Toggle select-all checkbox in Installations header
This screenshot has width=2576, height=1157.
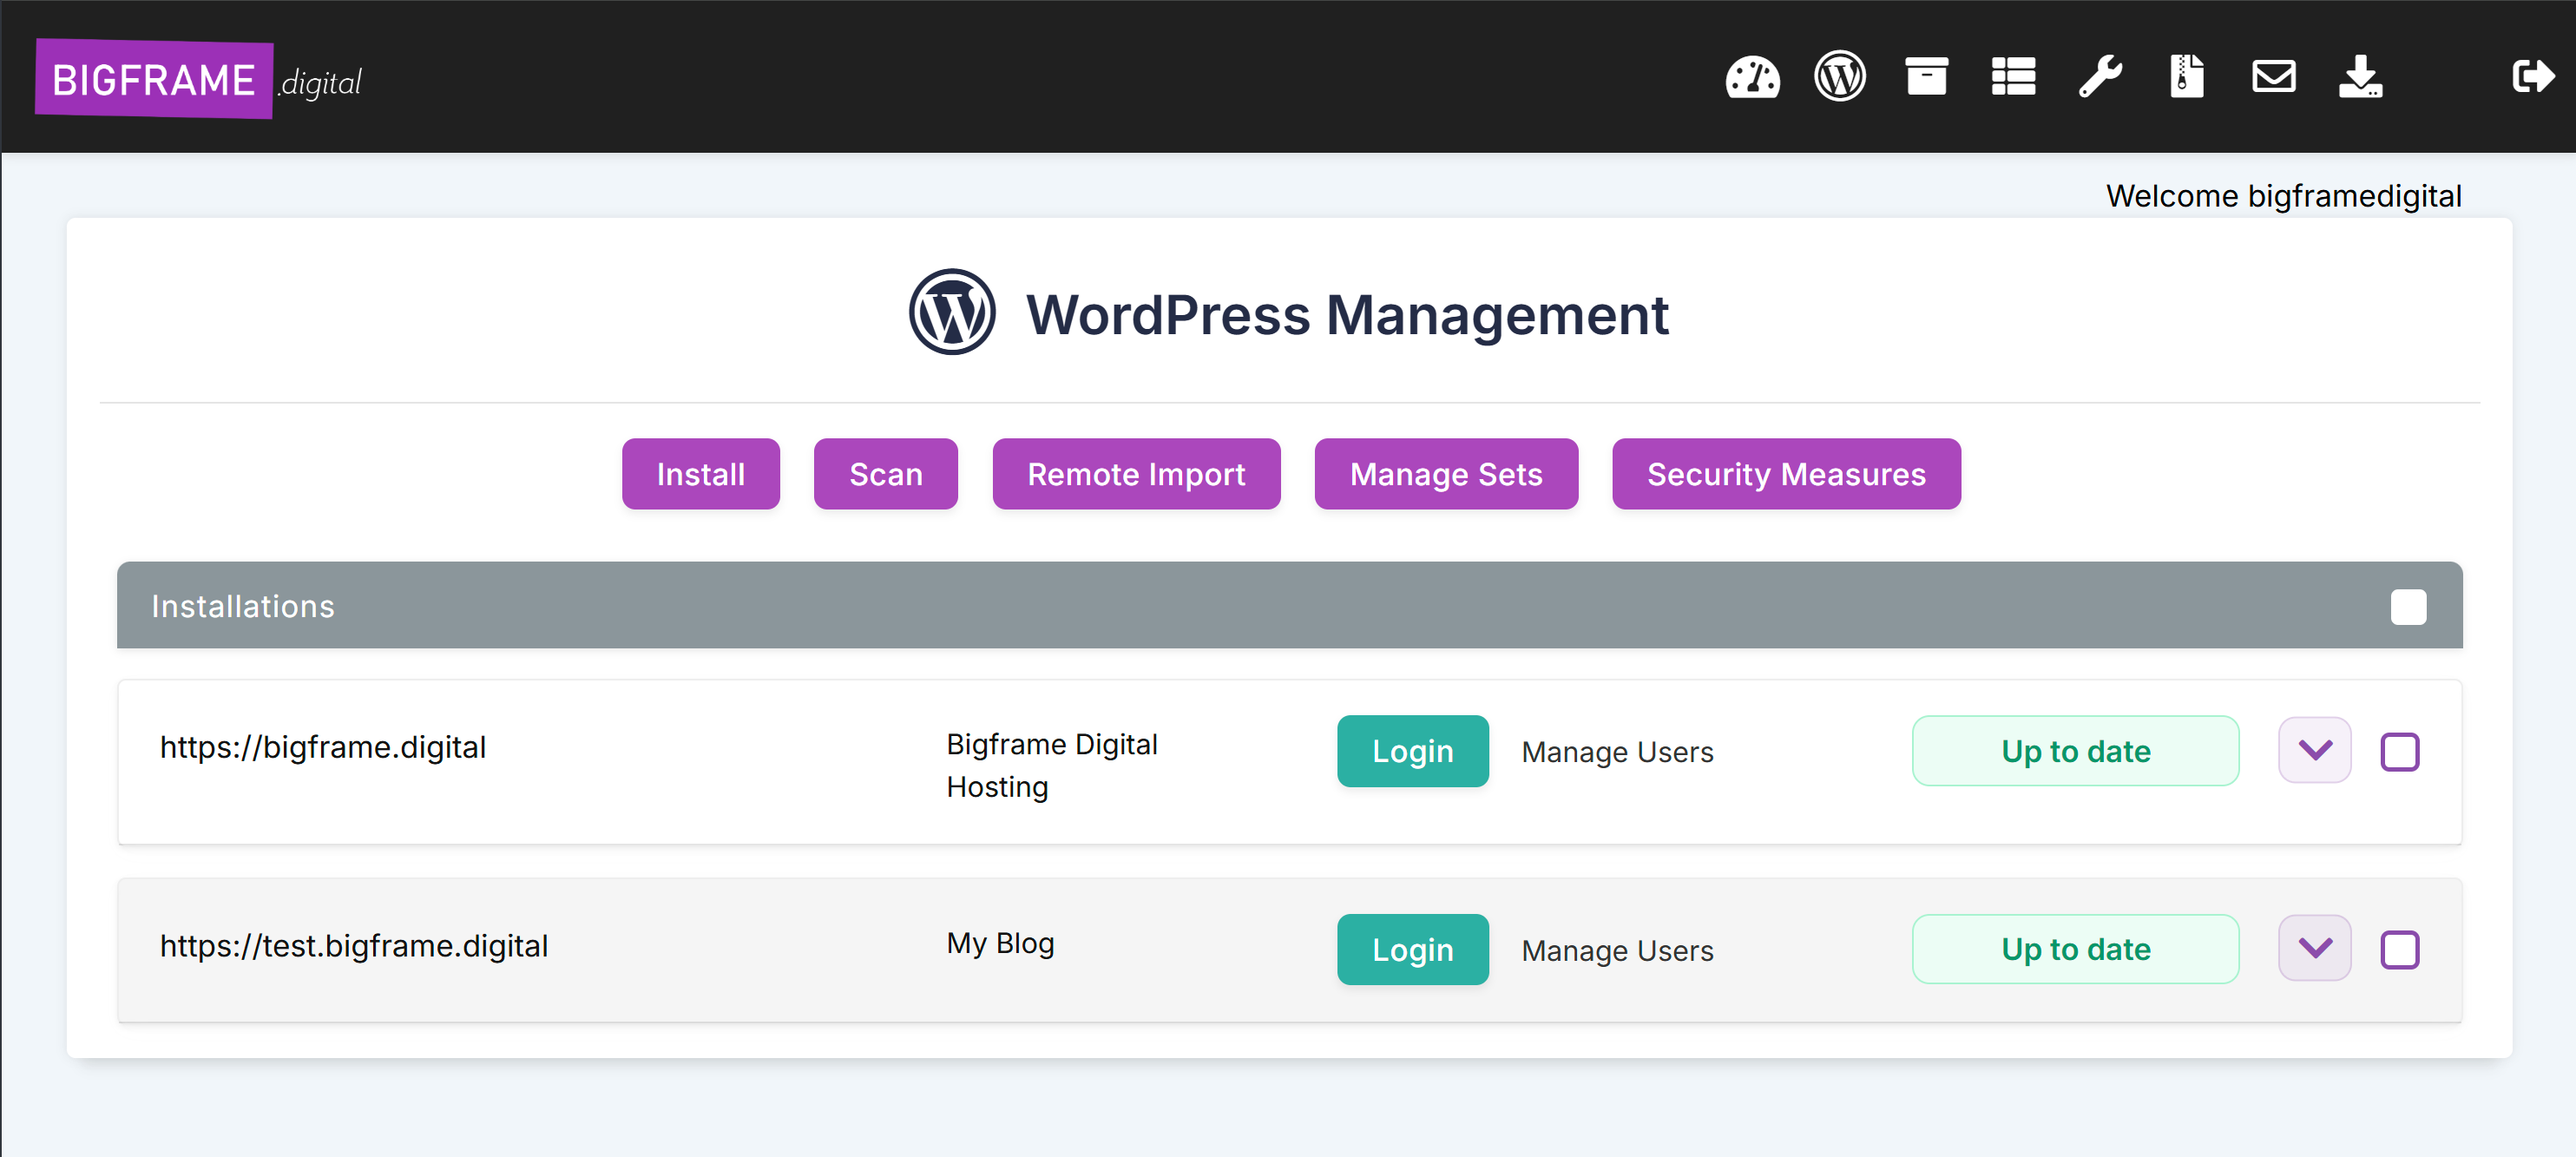point(2408,607)
